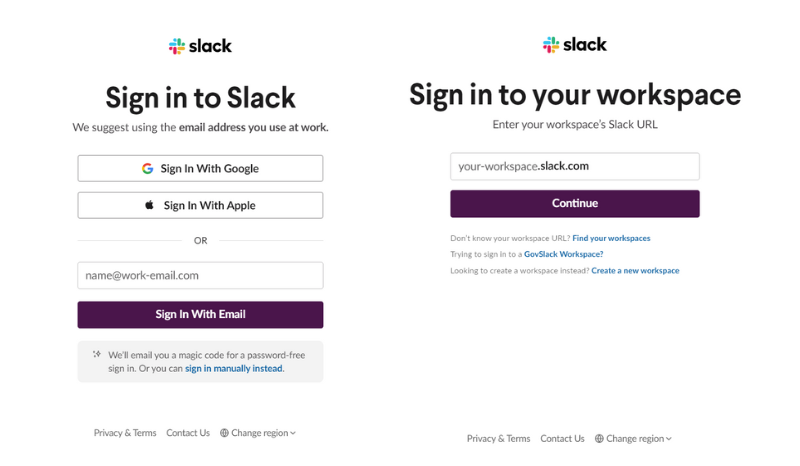This screenshot has width=800, height=466.
Task: Open Create a new workspace link
Action: click(x=635, y=271)
